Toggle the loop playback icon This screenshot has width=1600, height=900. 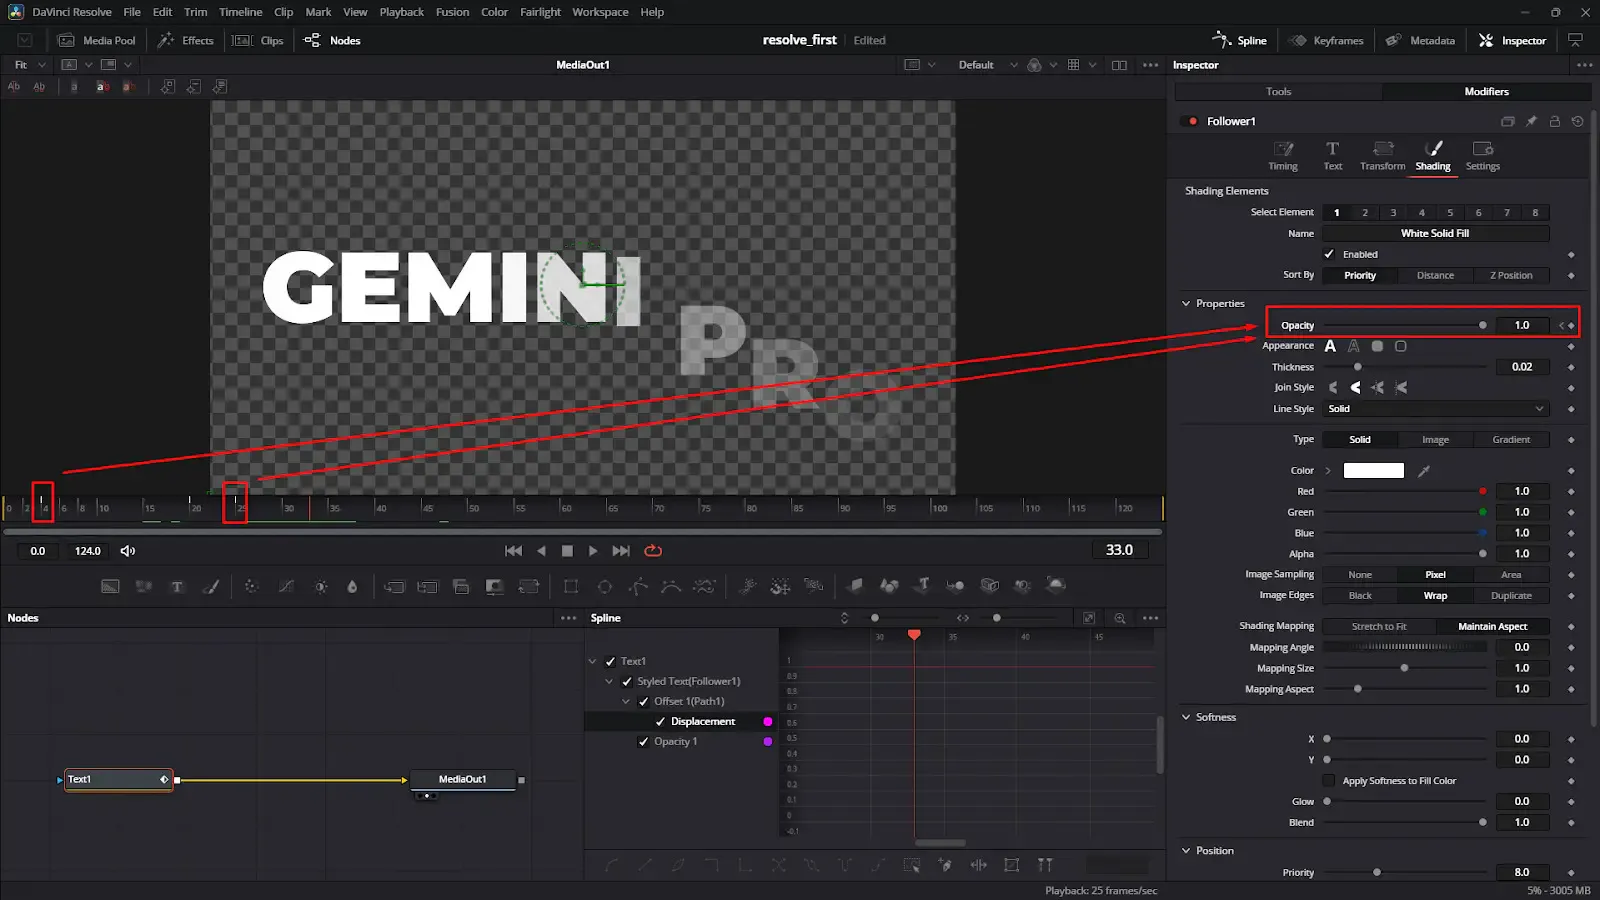653,551
